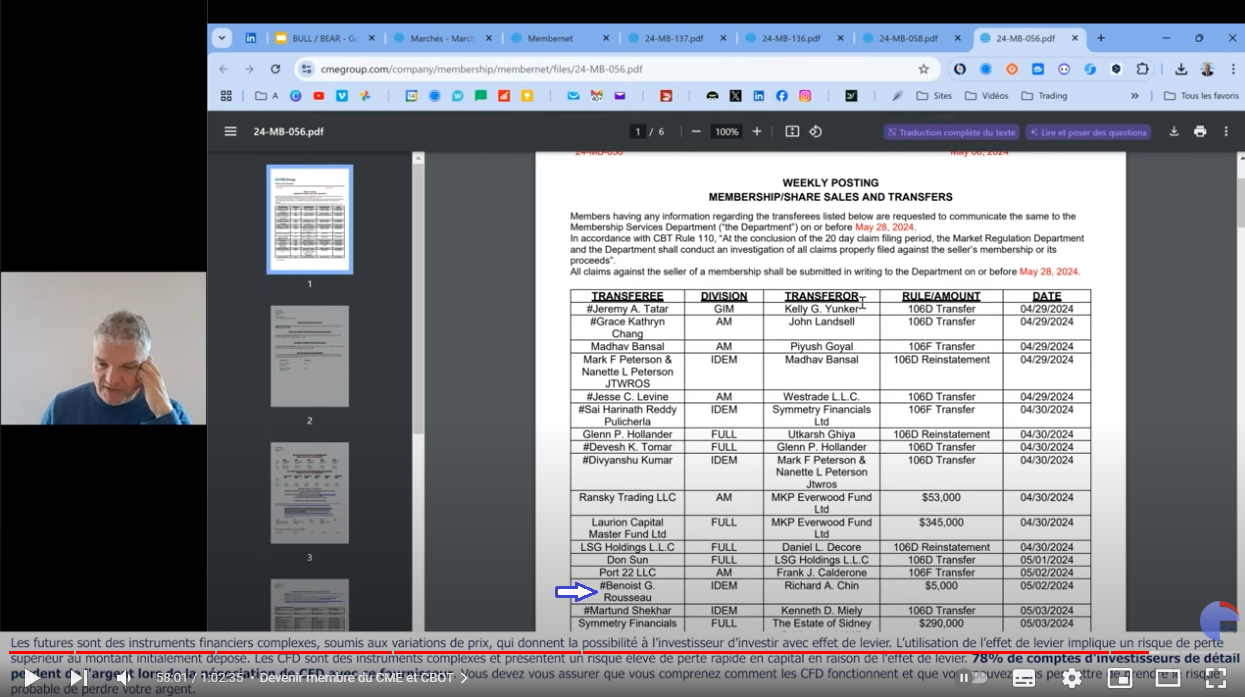
Task: Open miniplayer mode
Action: click(1120, 678)
